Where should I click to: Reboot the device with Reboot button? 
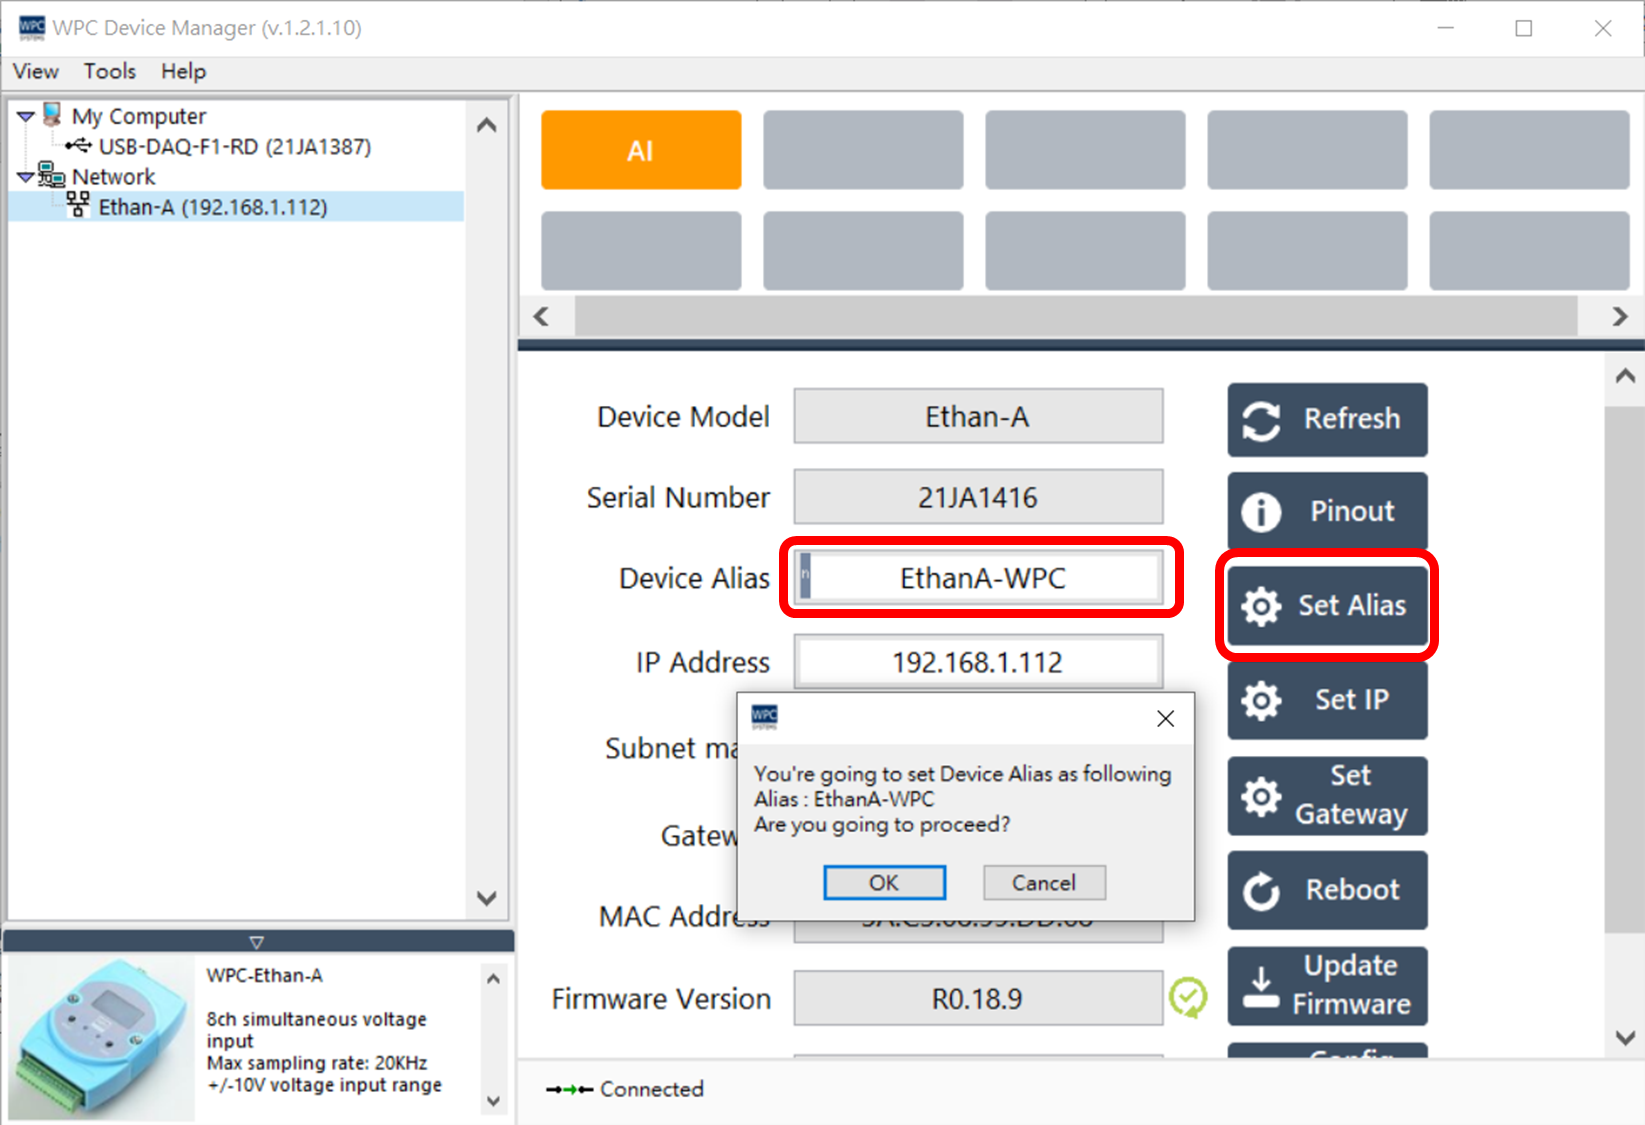point(1326,890)
